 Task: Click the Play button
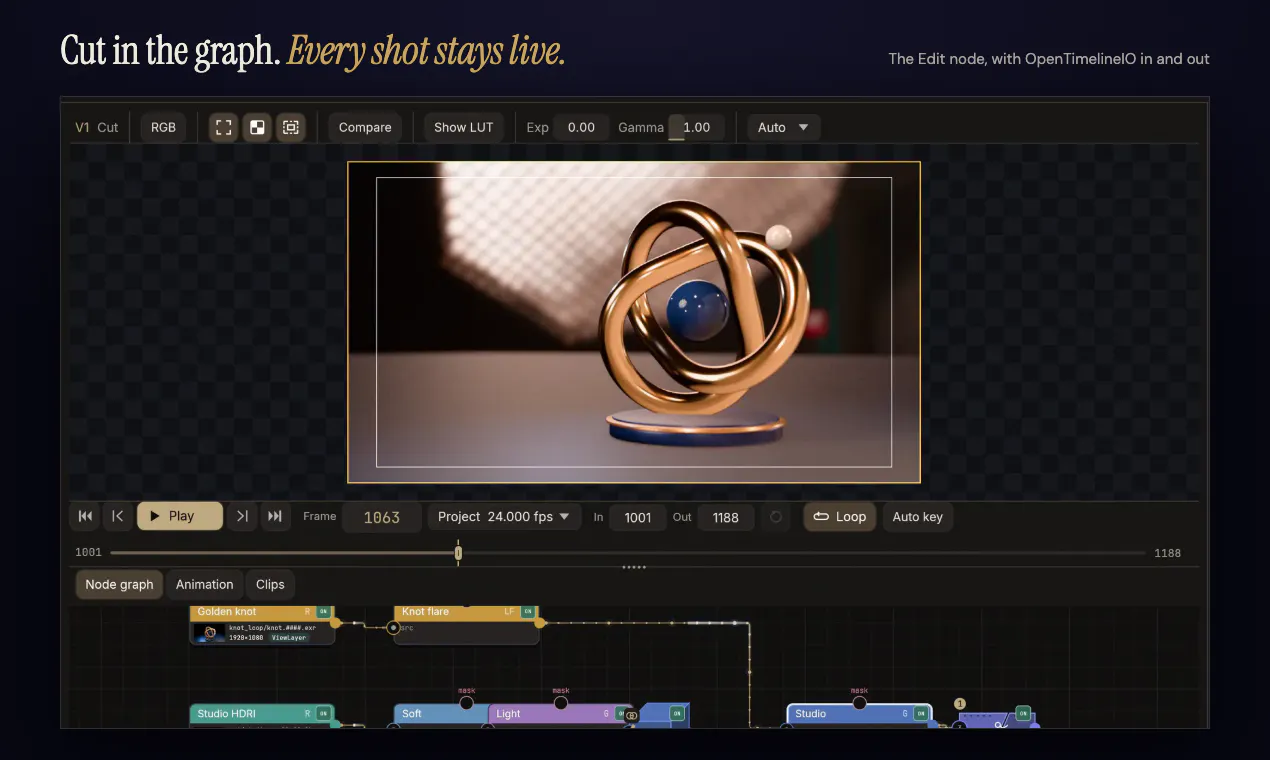pos(180,516)
